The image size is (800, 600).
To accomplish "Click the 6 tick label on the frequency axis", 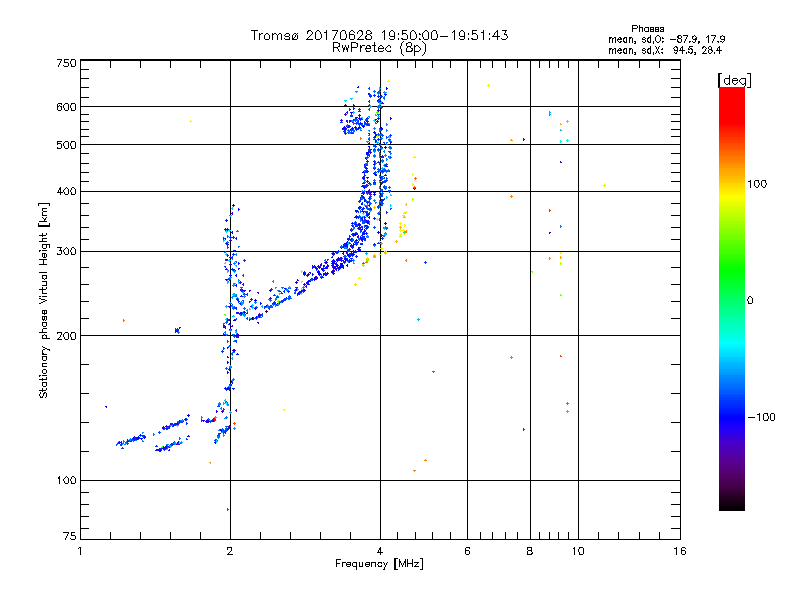I will pos(467,551).
